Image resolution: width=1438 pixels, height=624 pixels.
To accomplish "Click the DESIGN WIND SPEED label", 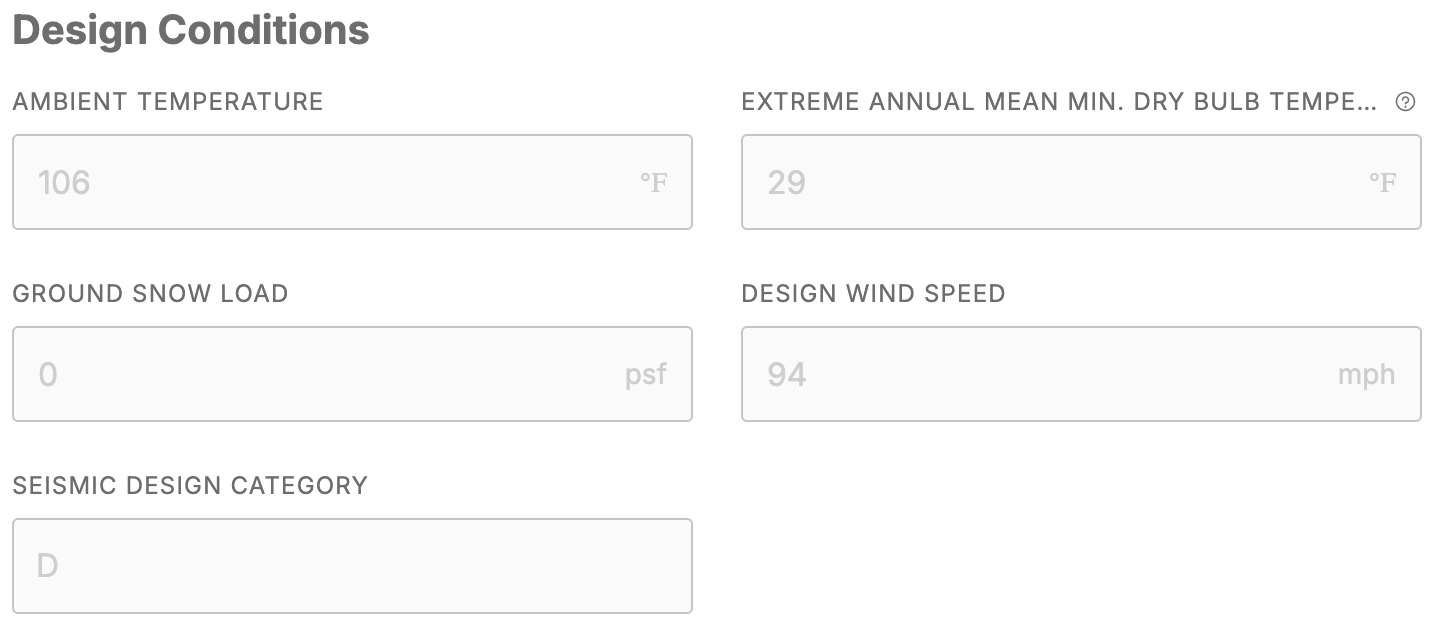I will tap(872, 293).
